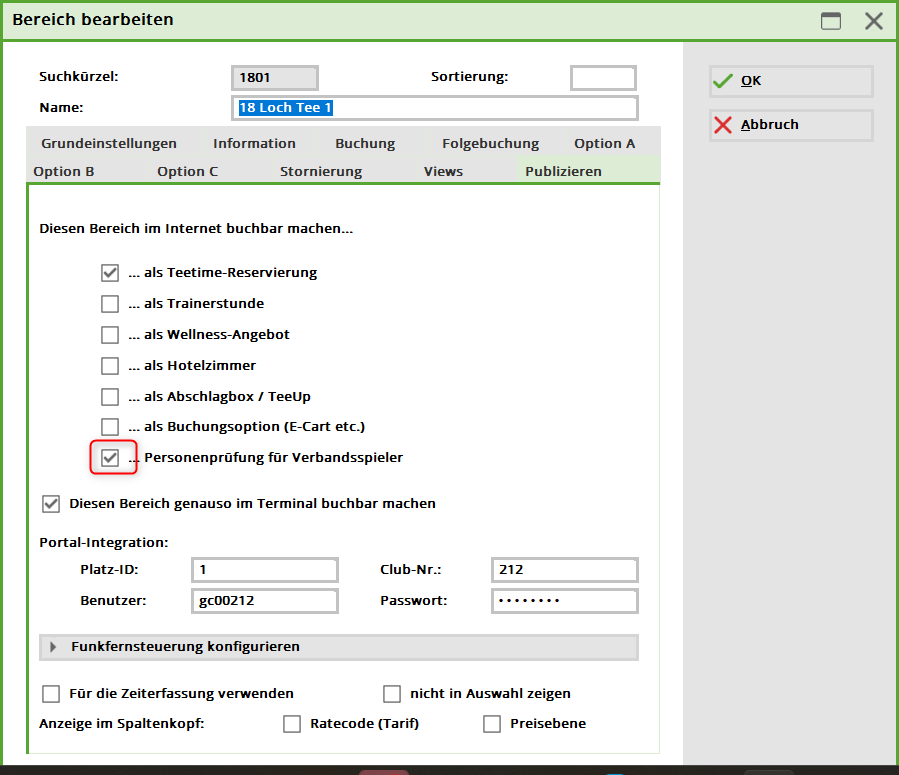Click the OK button with green checkmark

tap(790, 81)
